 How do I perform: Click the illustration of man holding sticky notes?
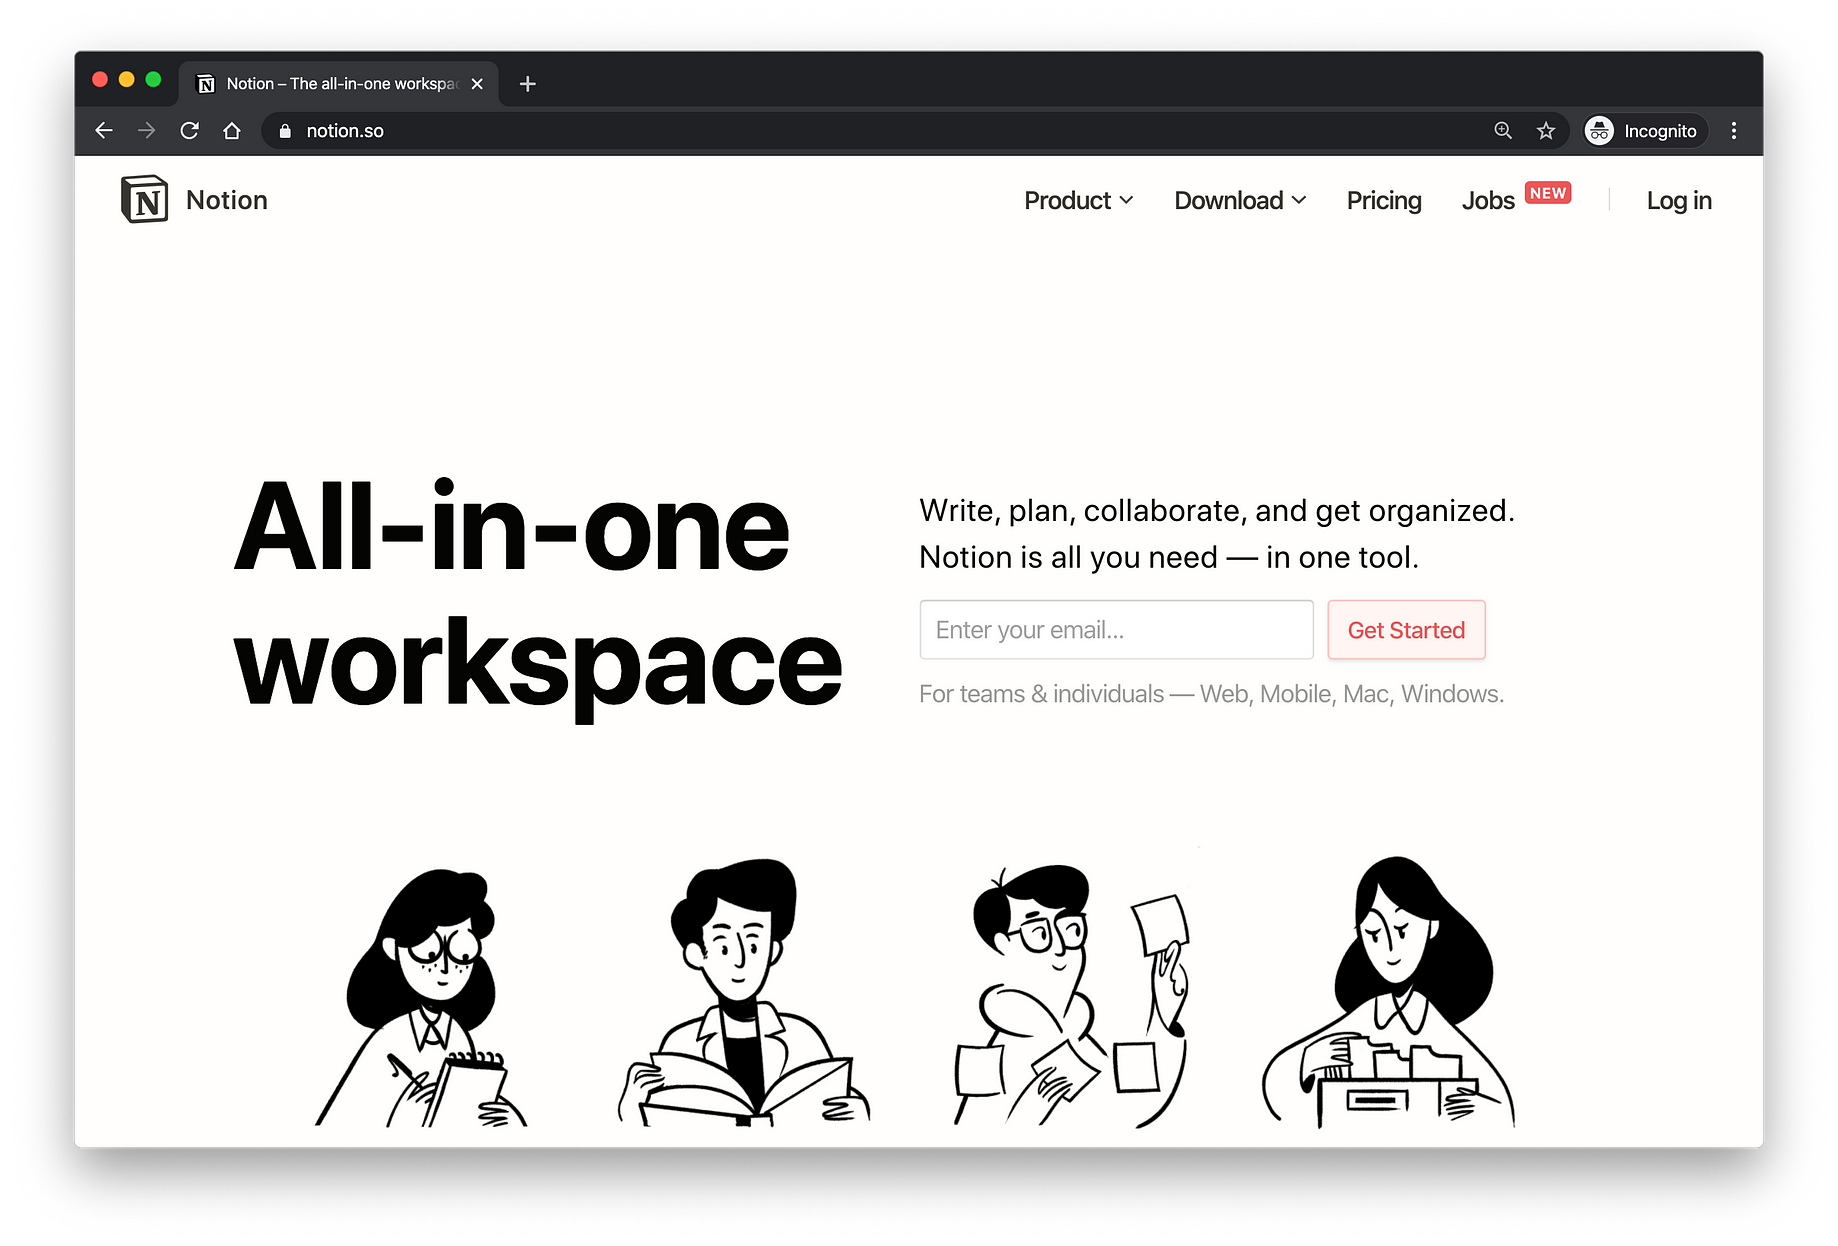1071,996
